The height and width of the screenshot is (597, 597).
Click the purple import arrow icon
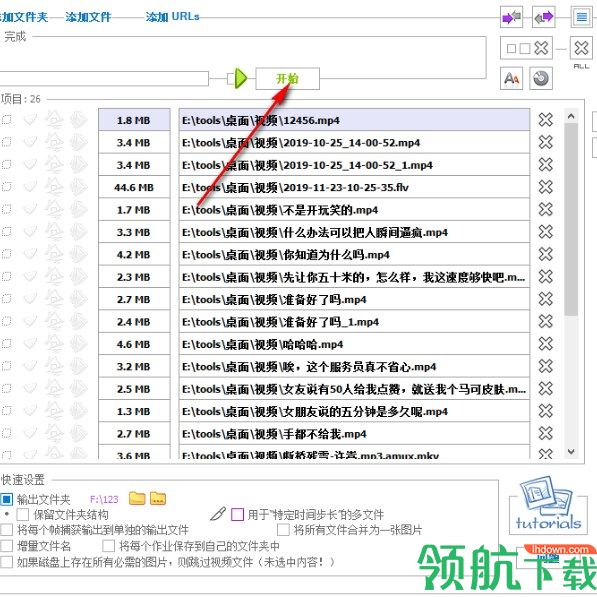click(511, 17)
